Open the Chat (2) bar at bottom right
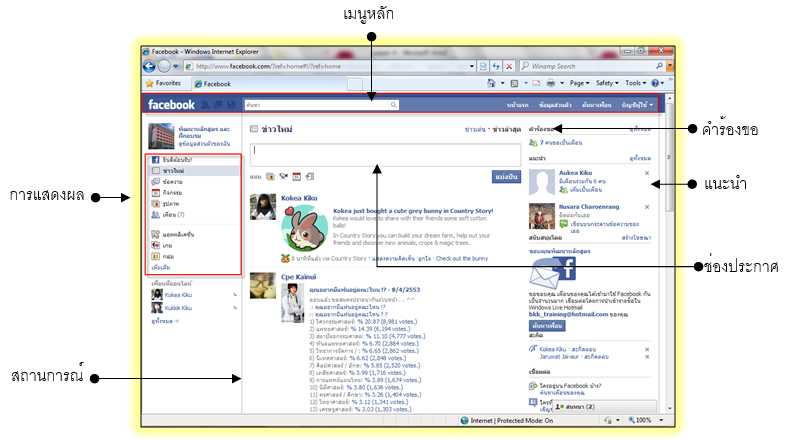Viewport: 785px width, 440px height. 605,407
